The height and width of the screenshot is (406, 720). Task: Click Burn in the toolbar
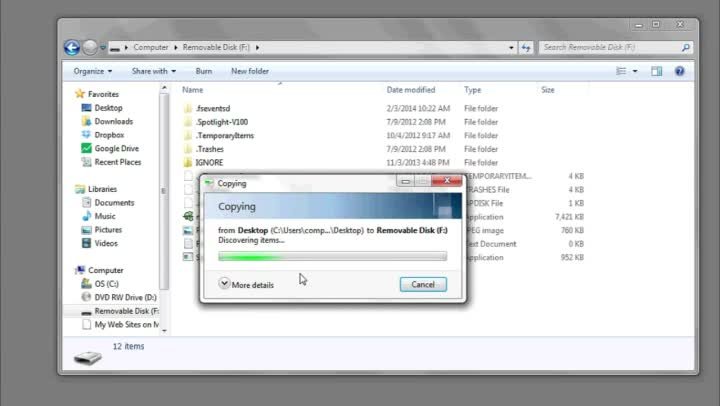click(203, 71)
